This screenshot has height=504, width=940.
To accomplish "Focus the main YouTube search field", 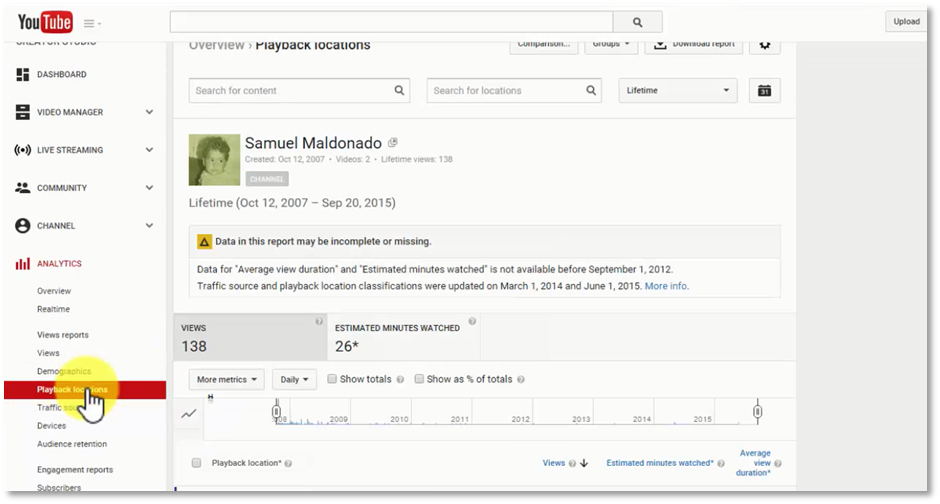I will tap(391, 22).
